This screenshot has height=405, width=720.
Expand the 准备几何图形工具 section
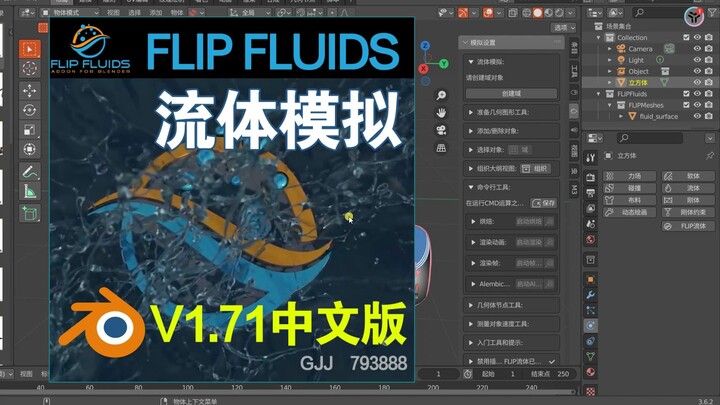point(471,112)
